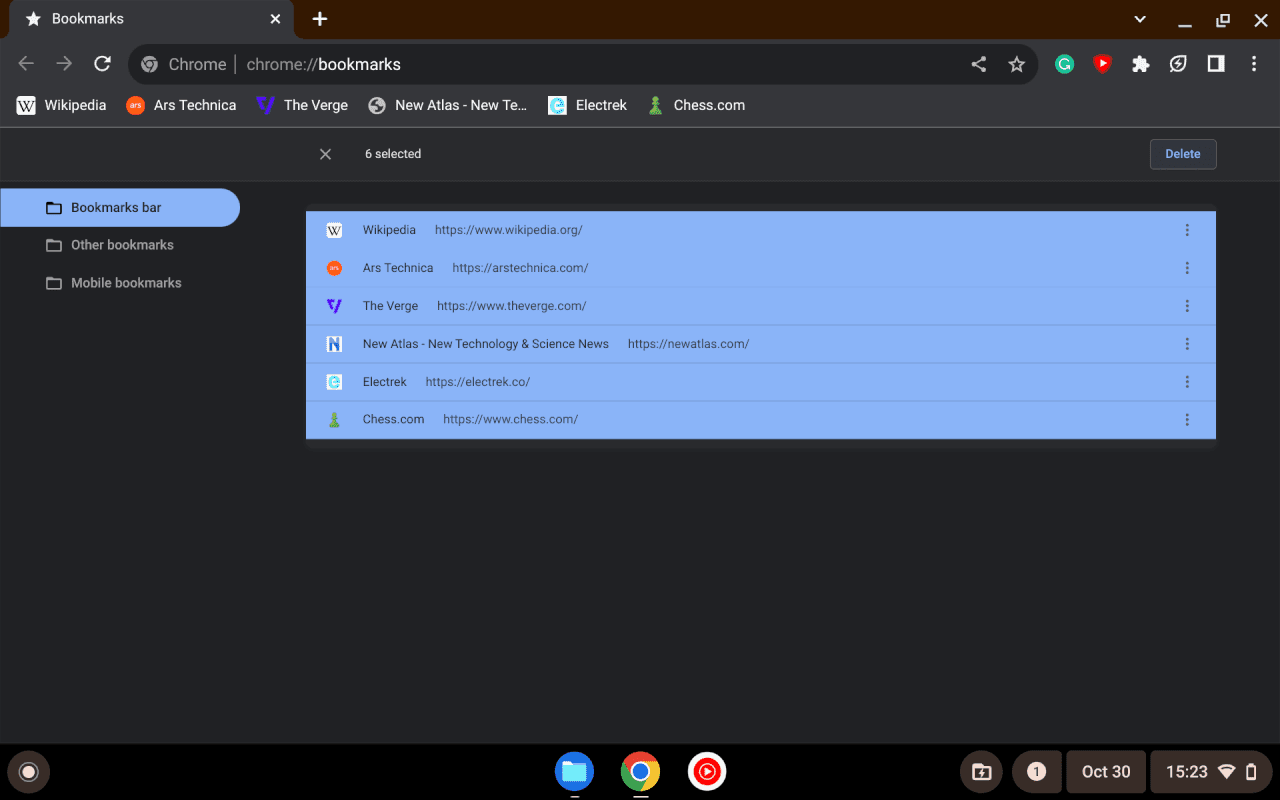Open the Grammarly extension icon

pos(1065,64)
